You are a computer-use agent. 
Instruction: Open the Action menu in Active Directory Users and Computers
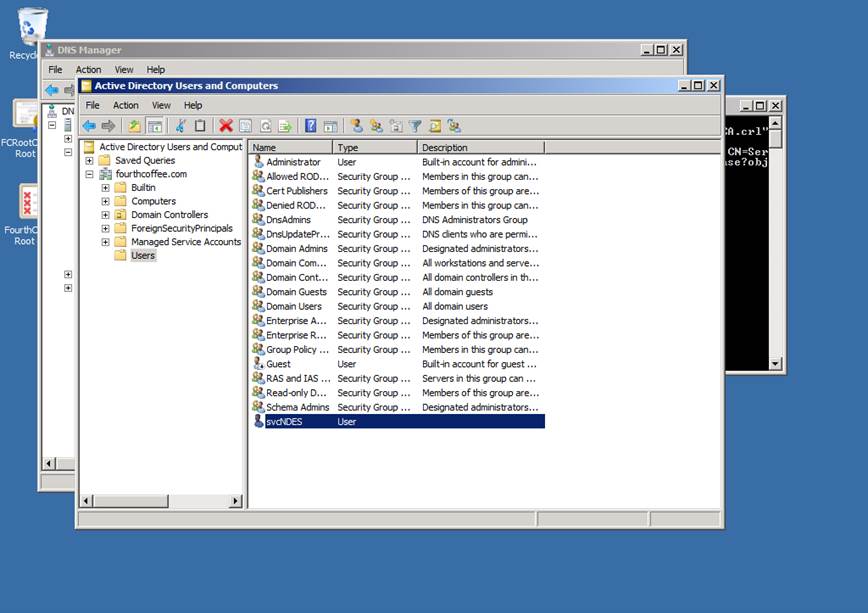tap(125, 105)
